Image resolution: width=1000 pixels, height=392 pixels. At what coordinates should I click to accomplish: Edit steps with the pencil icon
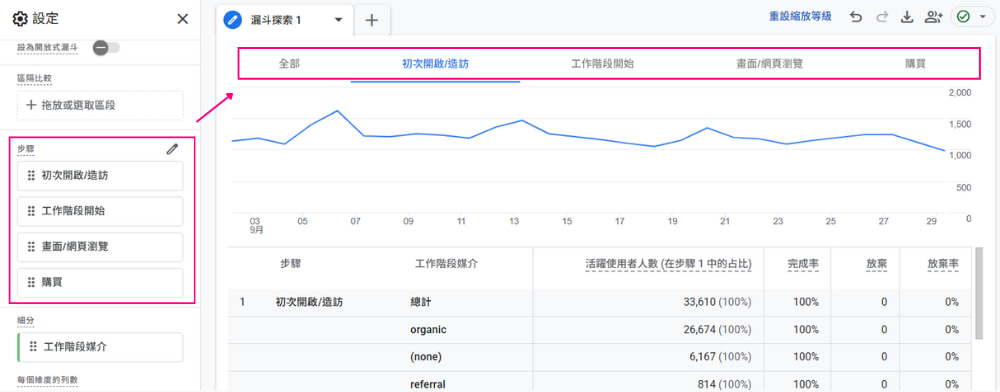[172, 149]
